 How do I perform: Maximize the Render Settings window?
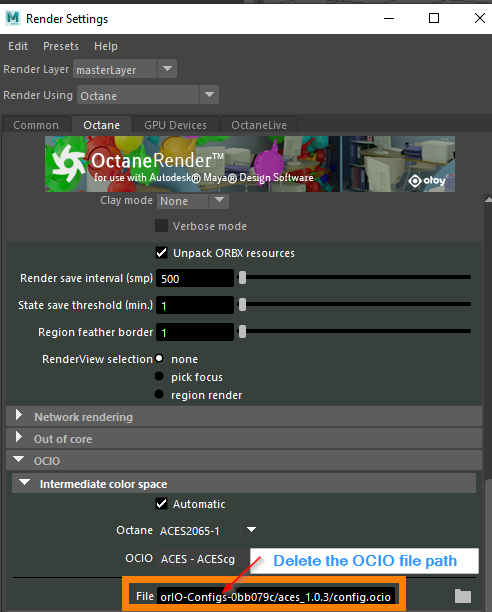(434, 18)
